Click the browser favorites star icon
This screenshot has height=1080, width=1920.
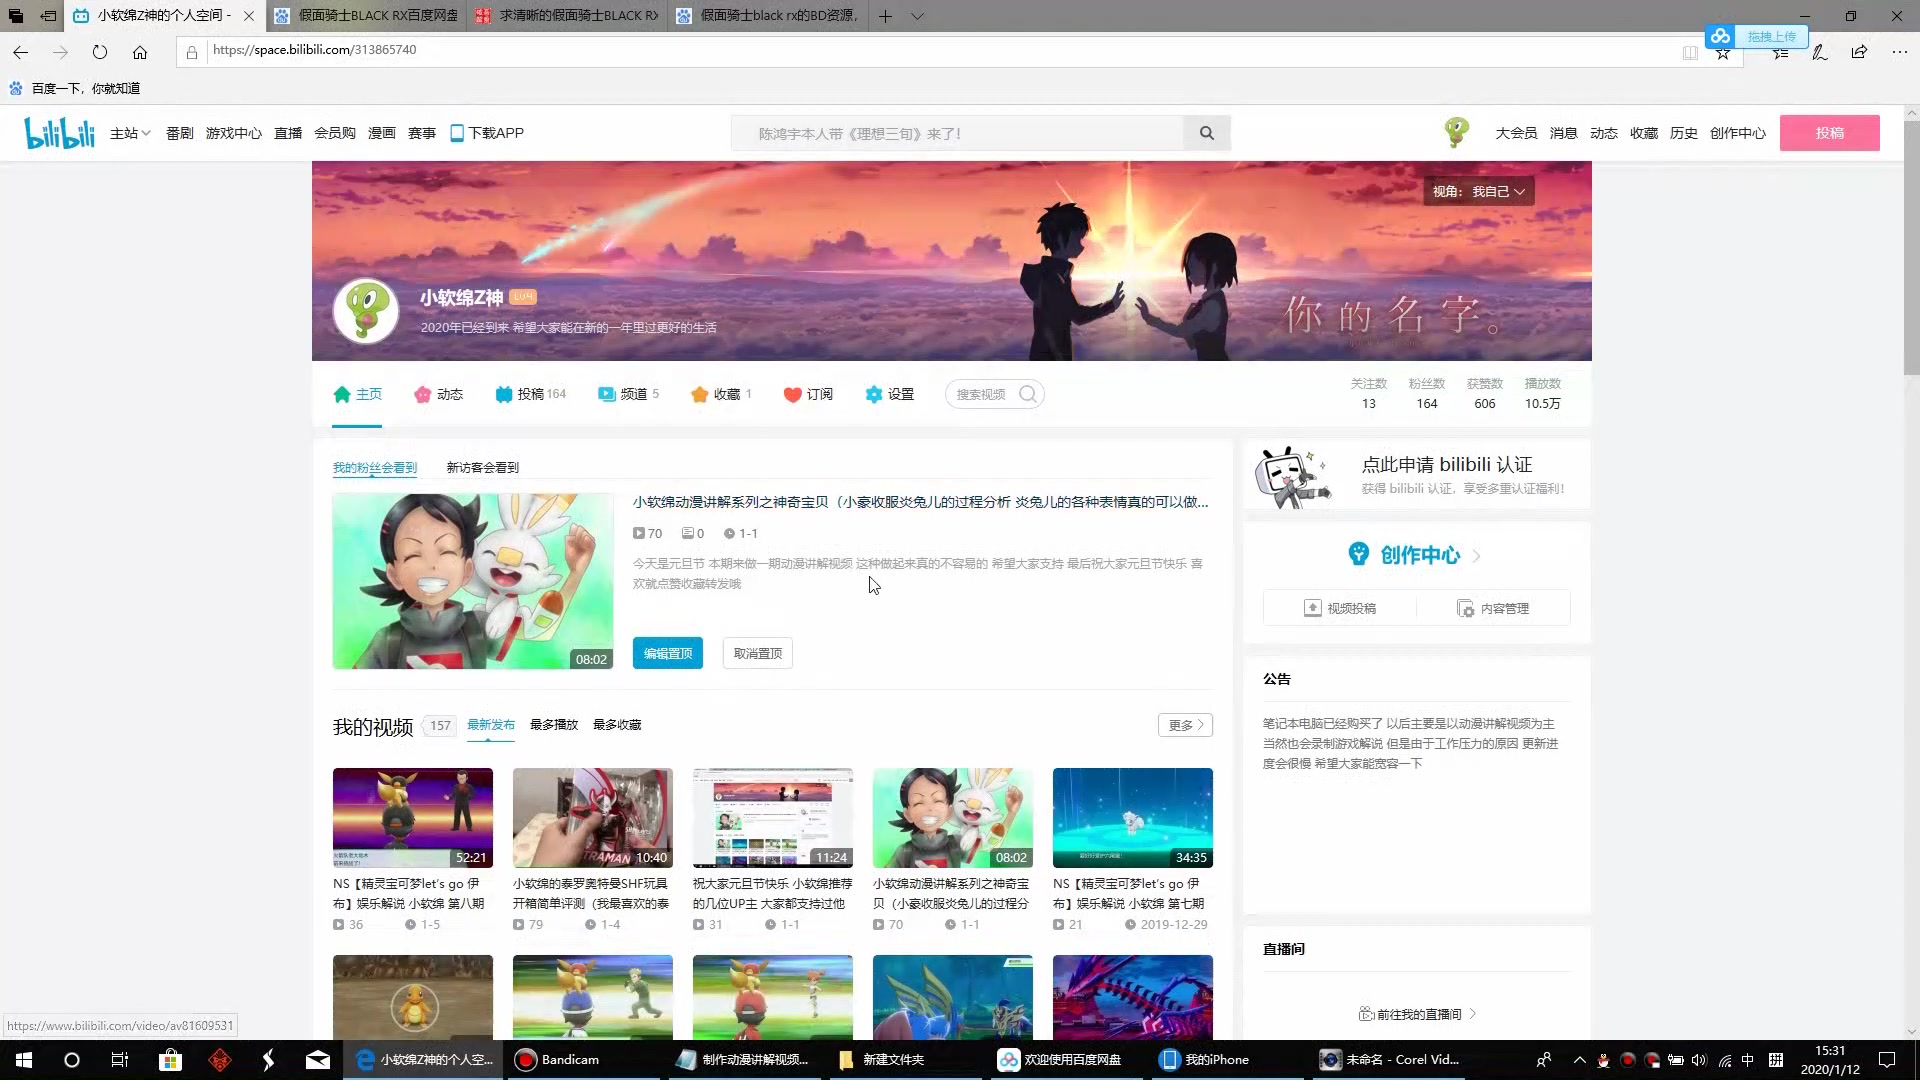pos(1723,52)
